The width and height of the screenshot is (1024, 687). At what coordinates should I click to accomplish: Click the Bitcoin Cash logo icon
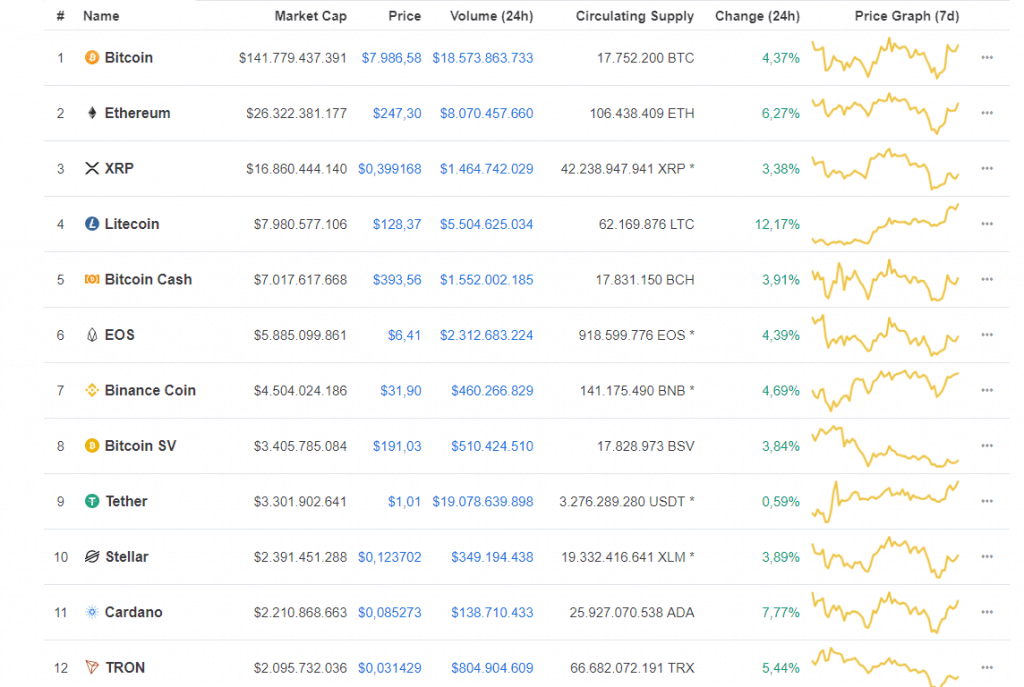click(x=92, y=280)
